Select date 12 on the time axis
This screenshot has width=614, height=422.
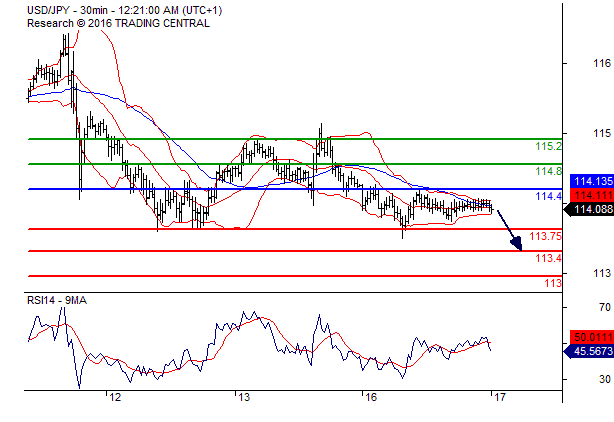click(x=116, y=398)
